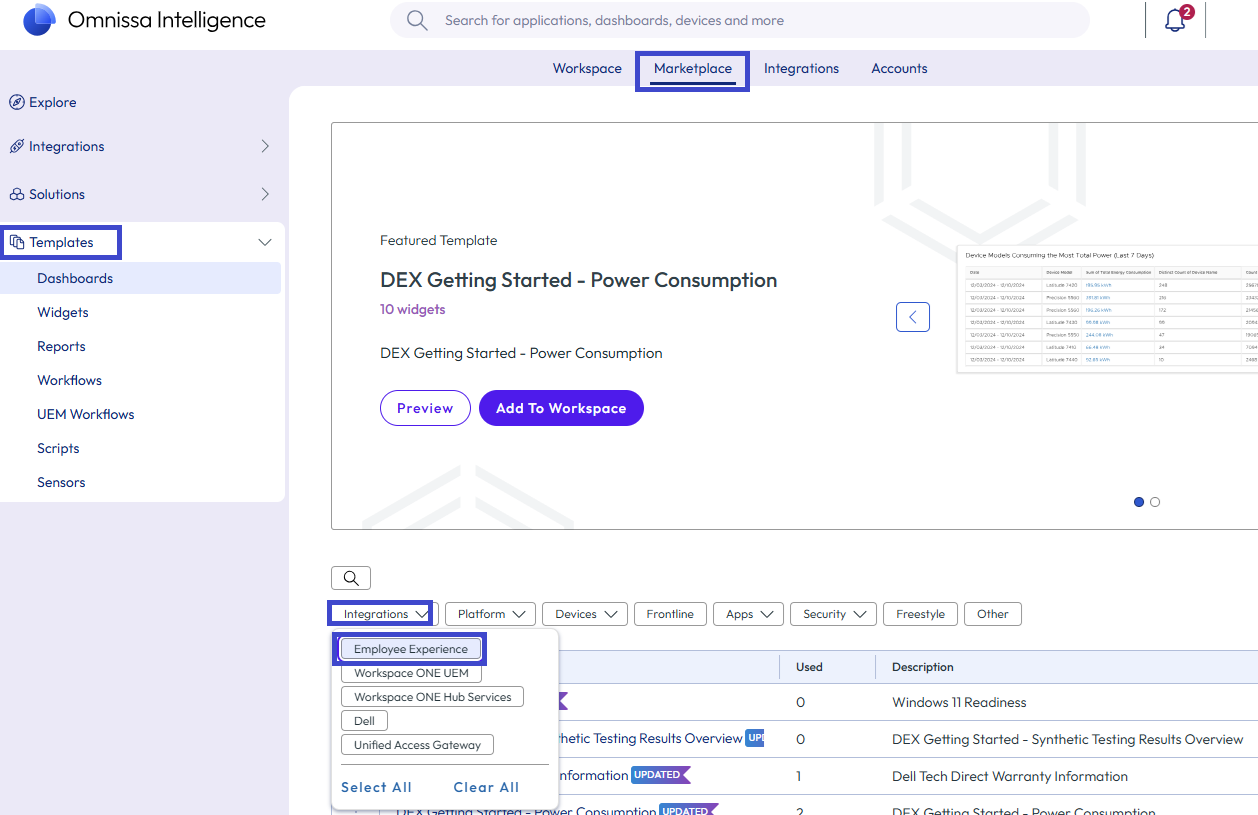
Task: Toggle the Frontline filter
Action: point(670,614)
